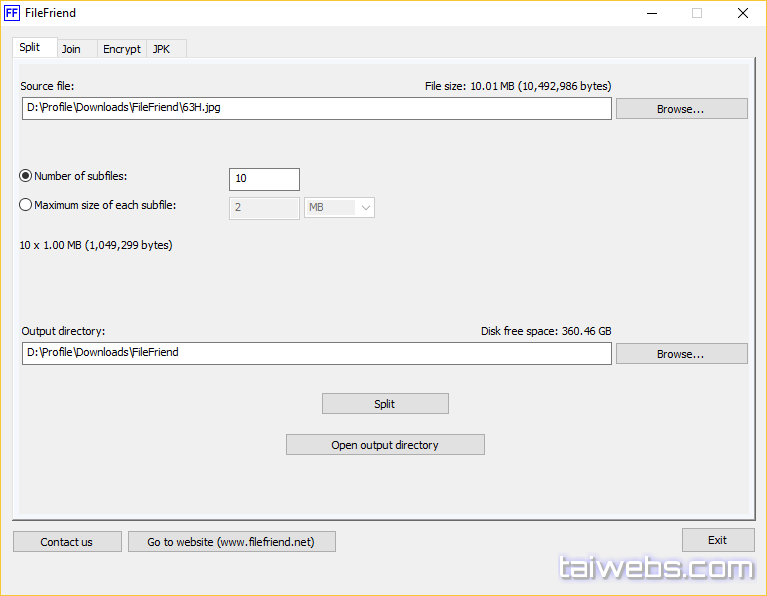Click Open output directory button
The image size is (767, 596).
385,445
